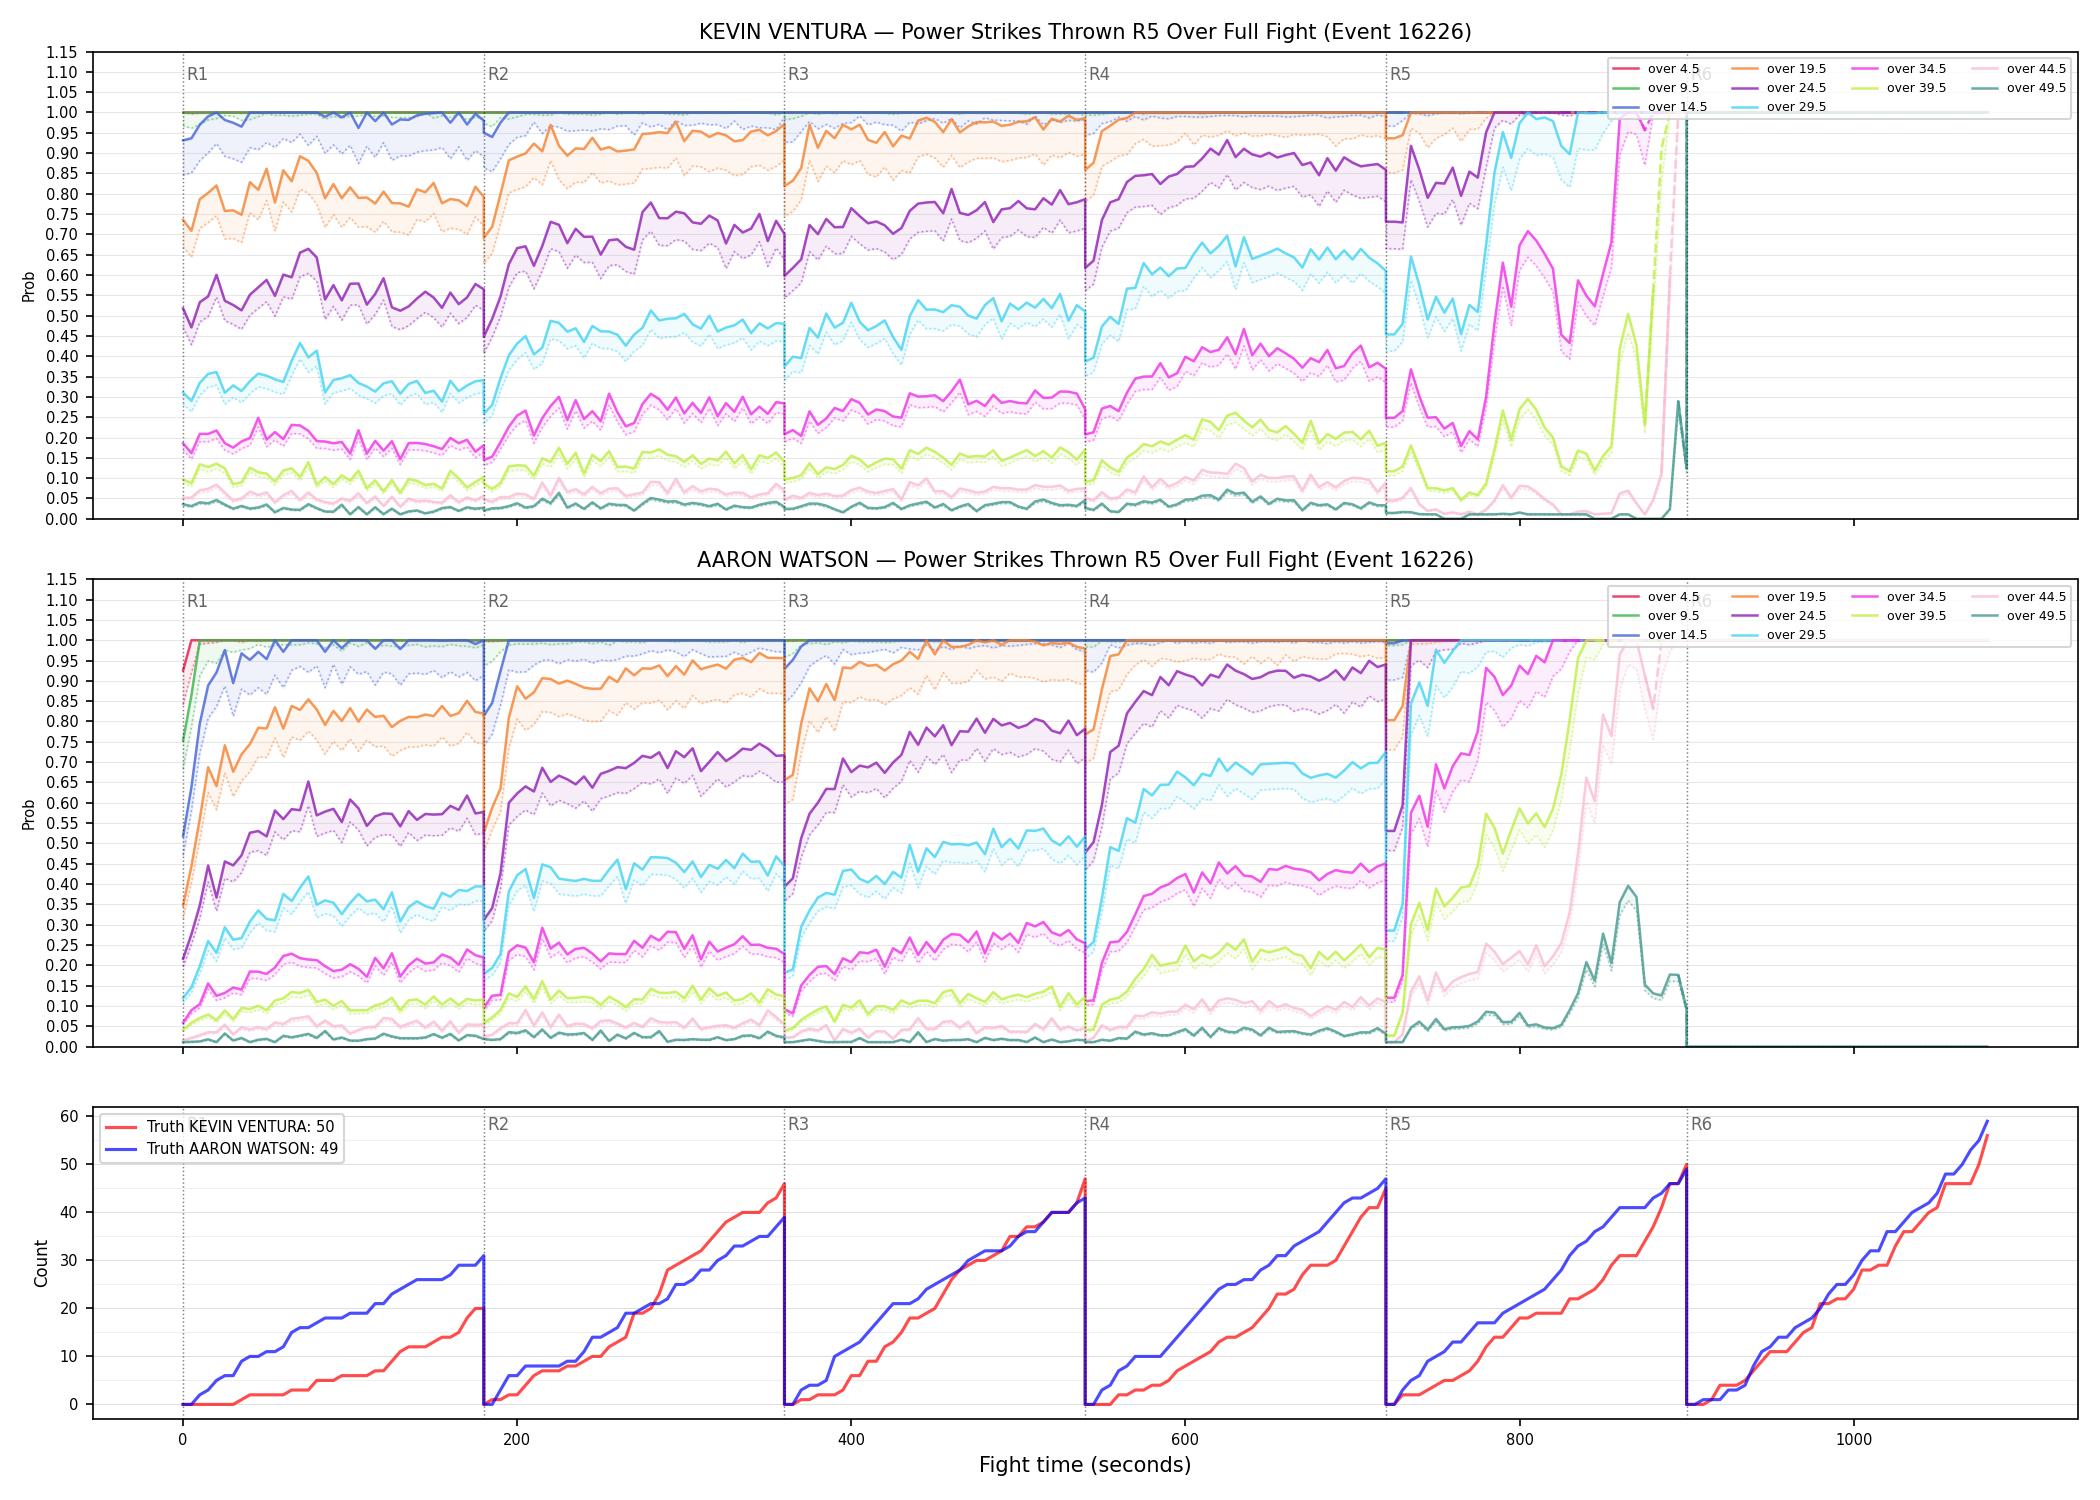Click the 30 tick on the Count axis
2100x1500 pixels.
coord(69,1260)
